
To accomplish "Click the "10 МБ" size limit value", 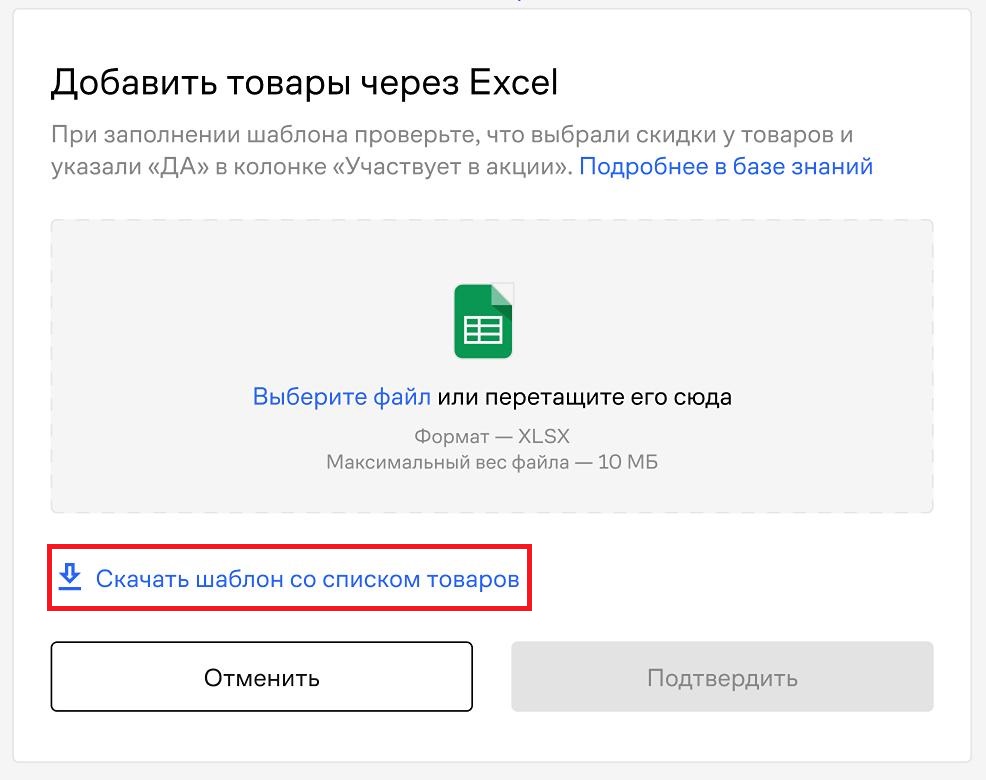I will pos(628,462).
